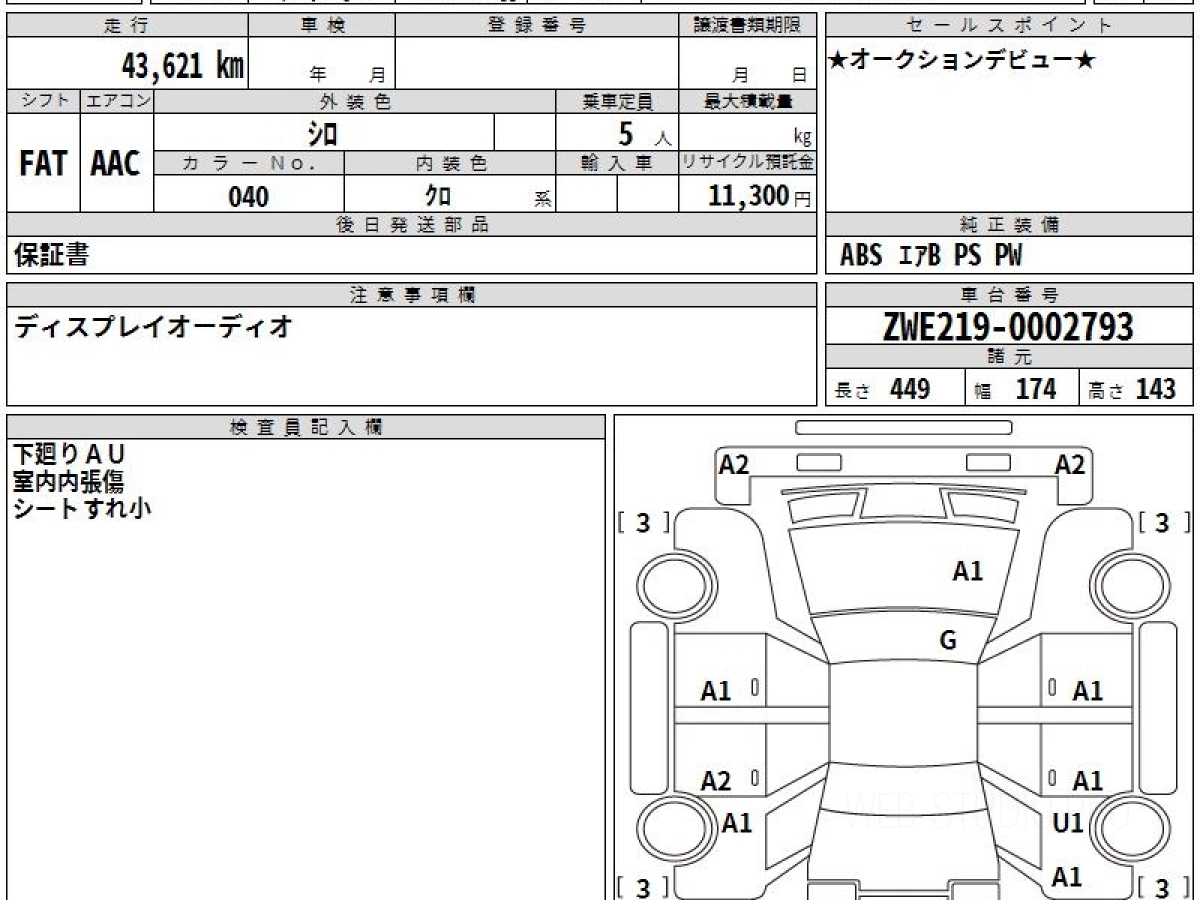Click the 輸入車 header
The width and height of the screenshot is (1200, 900).
(617, 163)
